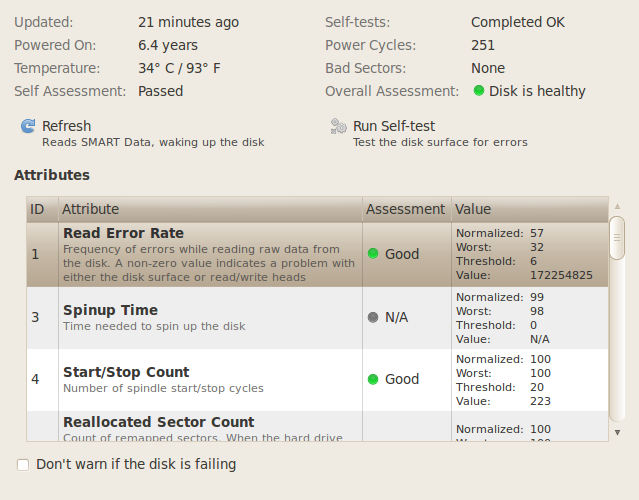
Task: Click the Bad Sectors 'None' value
Action: (x=488, y=68)
